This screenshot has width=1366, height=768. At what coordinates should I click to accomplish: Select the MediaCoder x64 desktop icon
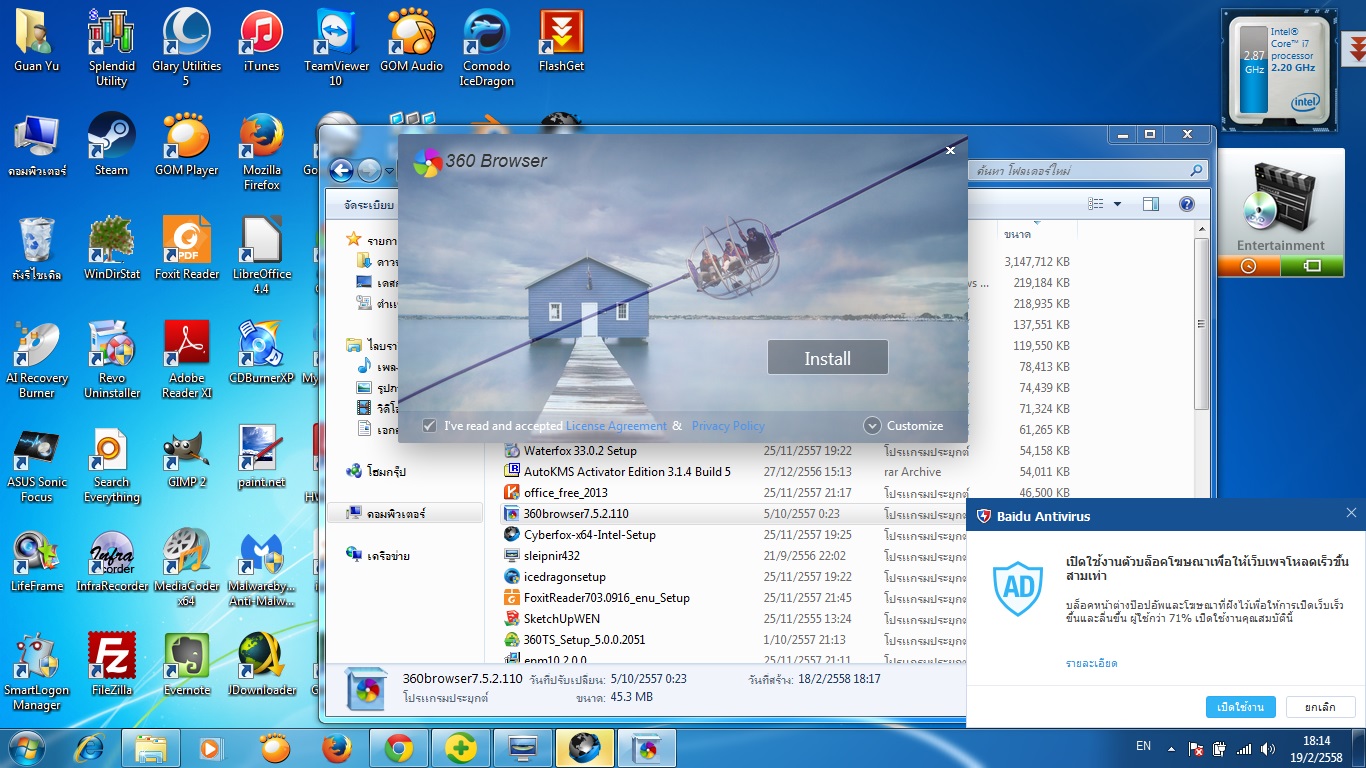pyautogui.click(x=186, y=568)
